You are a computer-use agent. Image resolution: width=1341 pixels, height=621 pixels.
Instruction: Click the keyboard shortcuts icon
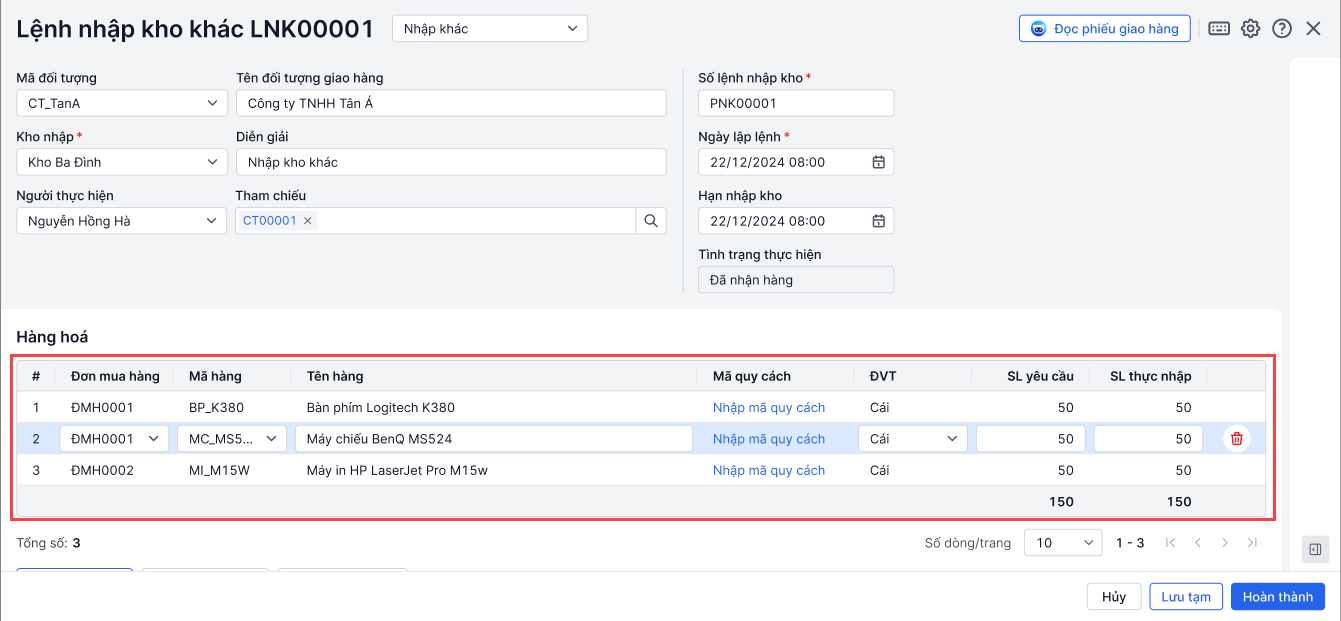(x=1219, y=29)
